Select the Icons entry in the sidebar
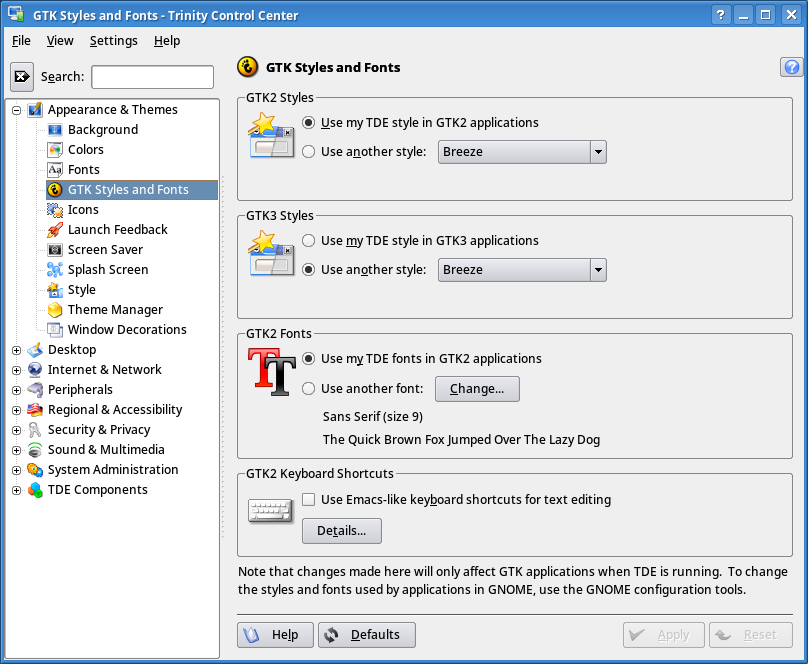 55,209
